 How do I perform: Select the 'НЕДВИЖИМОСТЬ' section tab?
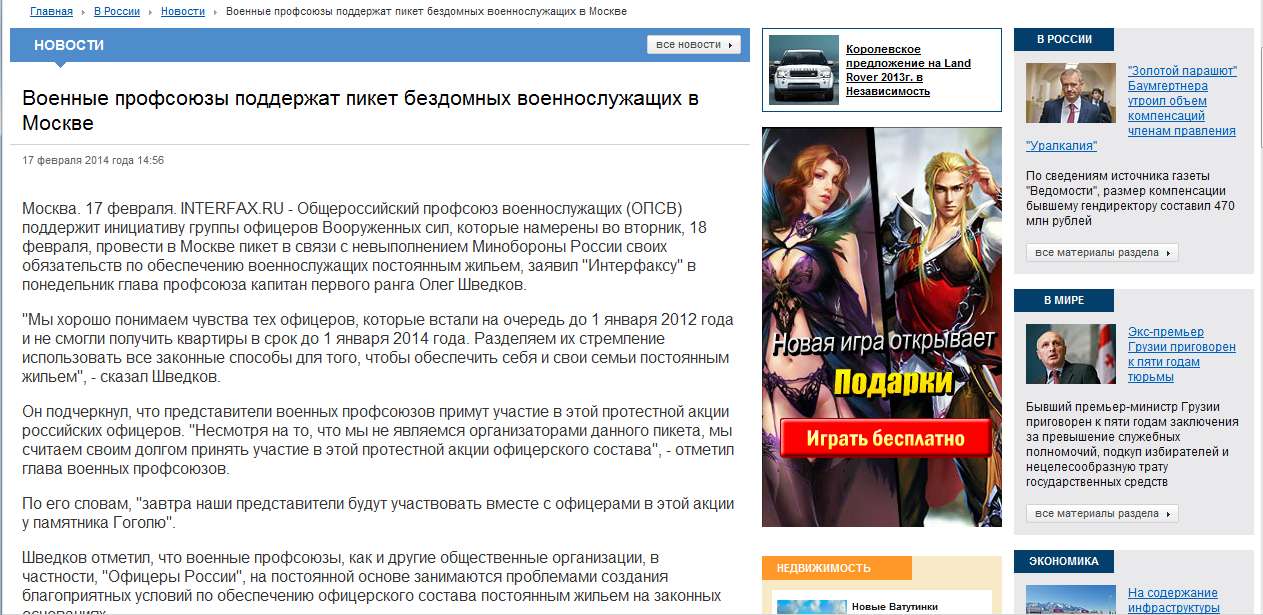tap(836, 568)
